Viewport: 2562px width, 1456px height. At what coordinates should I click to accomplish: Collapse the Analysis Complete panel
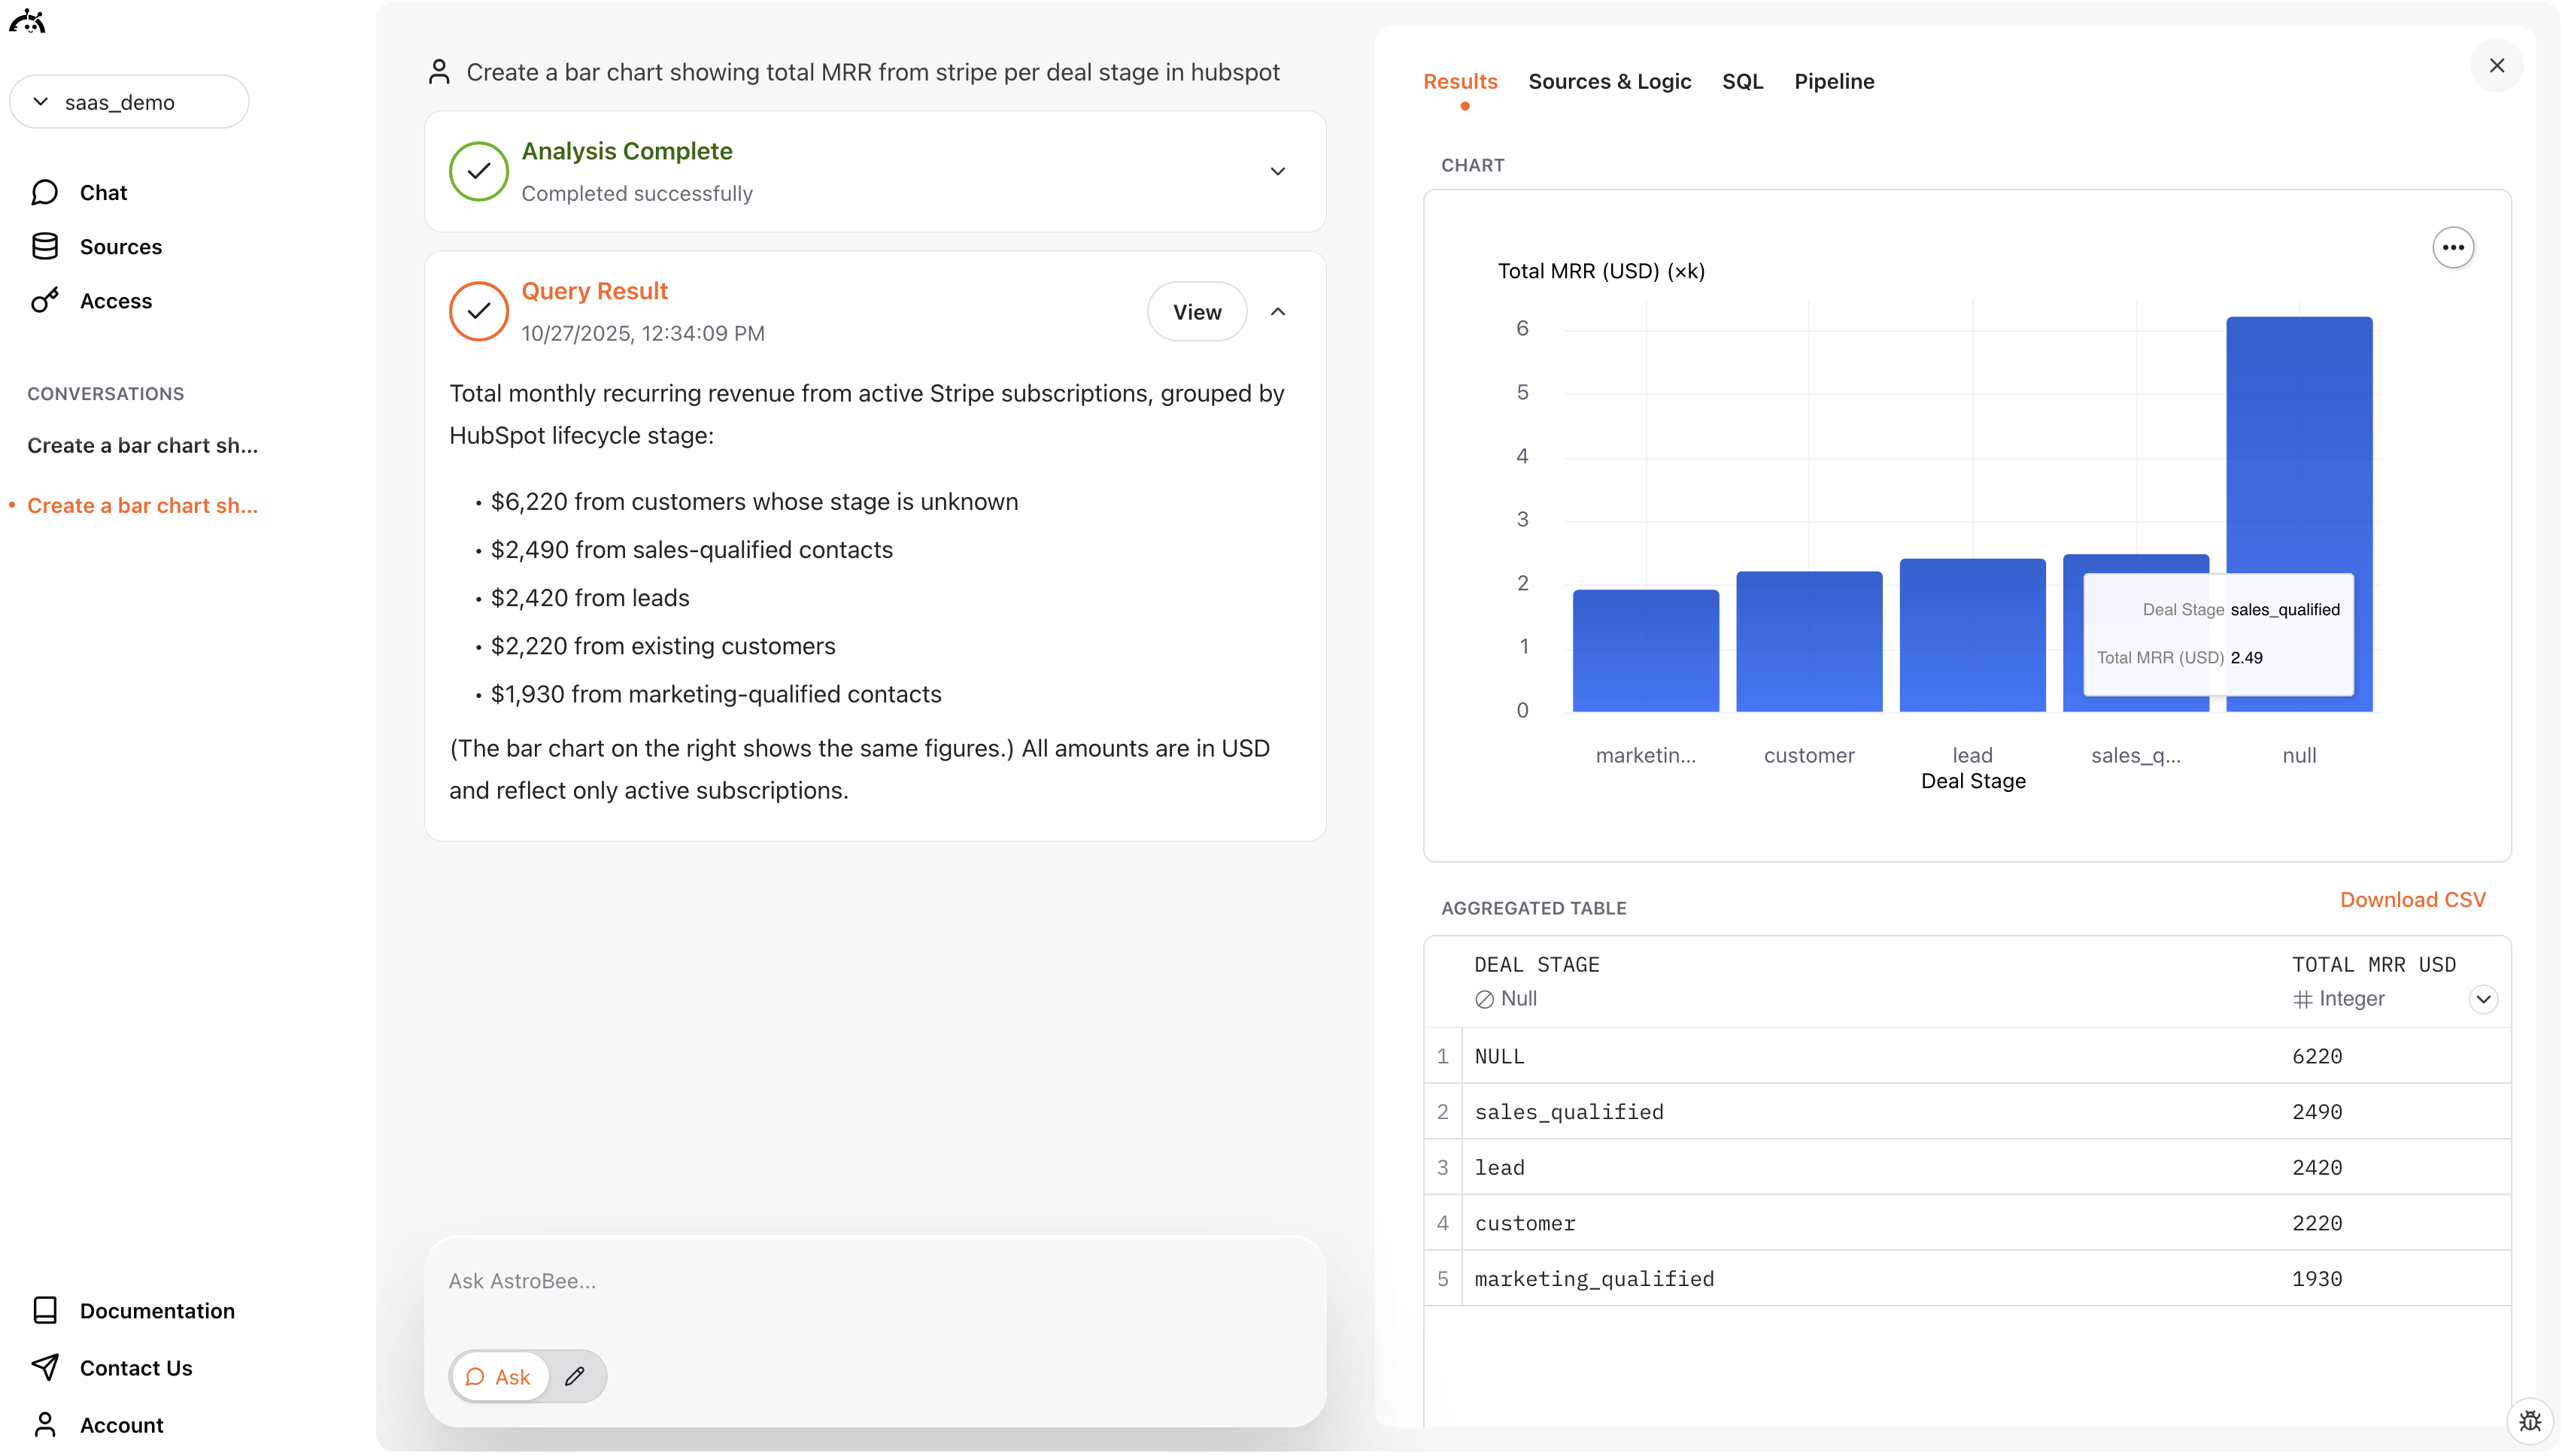(x=1277, y=171)
